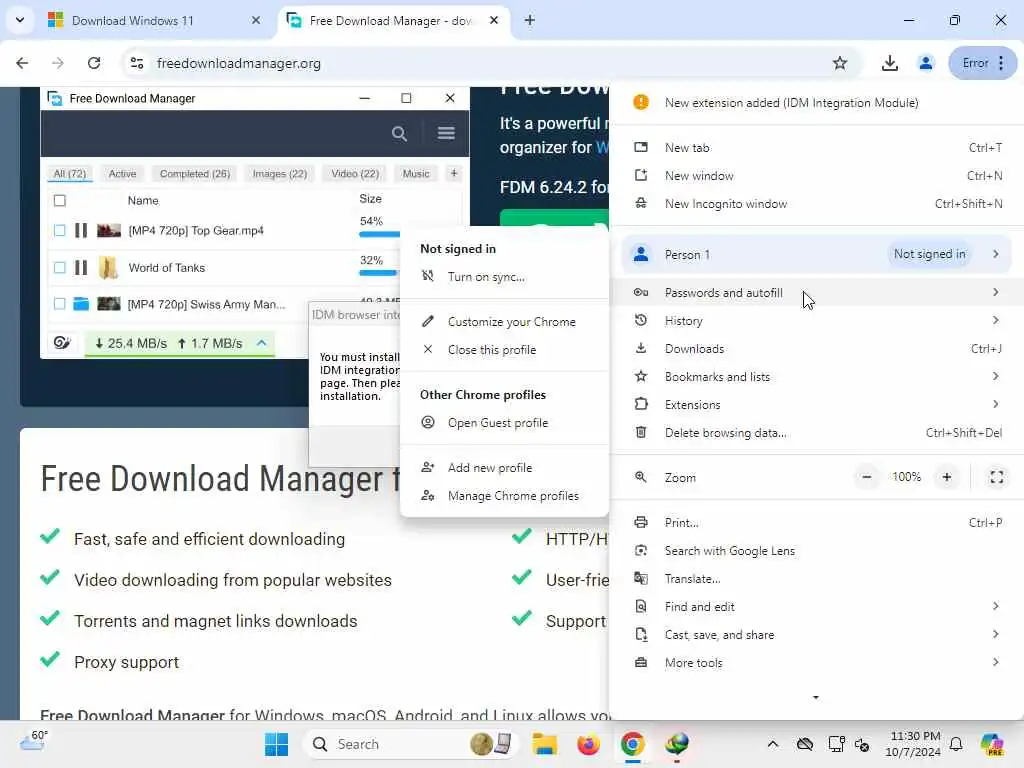Select the Active filter tab
The image size is (1024, 768).
pyautogui.click(x=122, y=174)
